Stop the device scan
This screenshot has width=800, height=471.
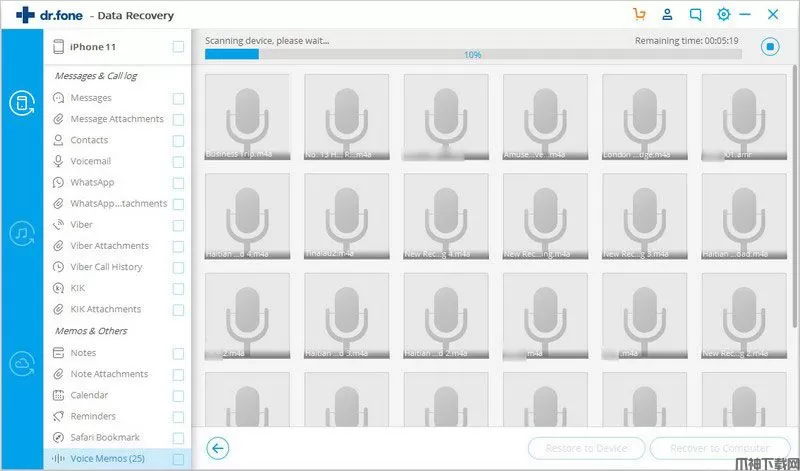tap(769, 46)
